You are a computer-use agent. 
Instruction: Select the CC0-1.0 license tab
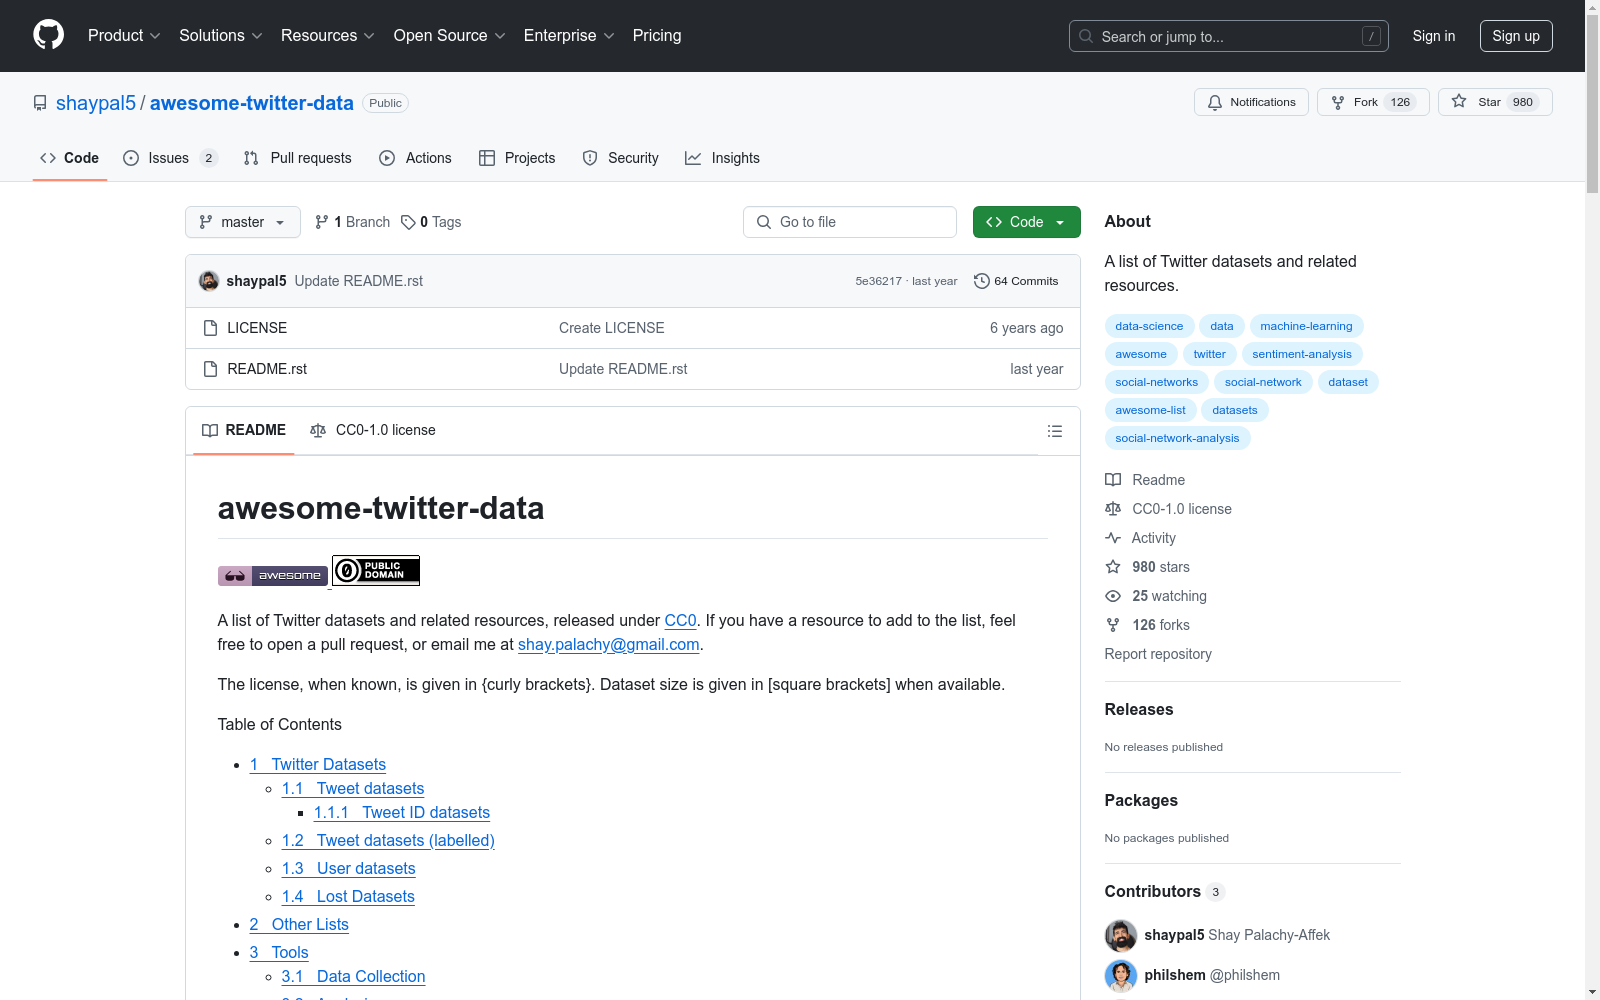[x=373, y=430]
